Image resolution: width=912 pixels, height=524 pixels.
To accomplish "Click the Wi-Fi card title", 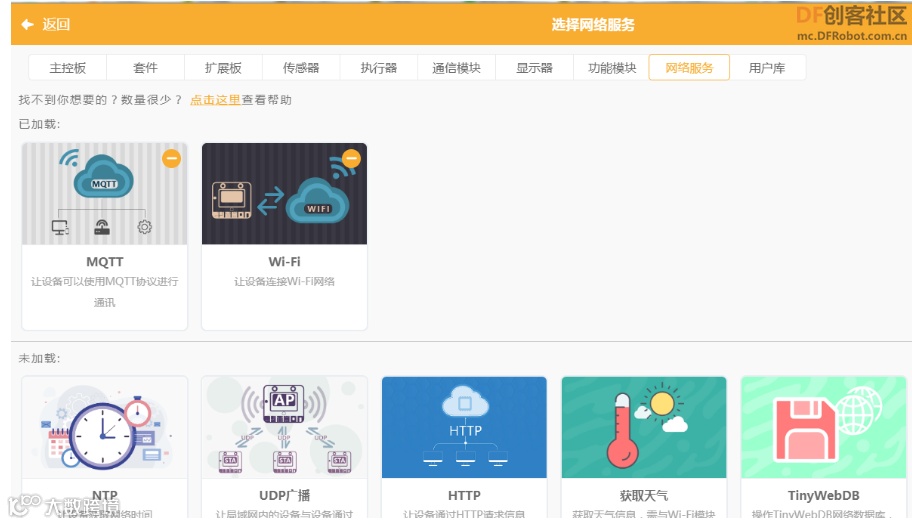I will (x=284, y=262).
